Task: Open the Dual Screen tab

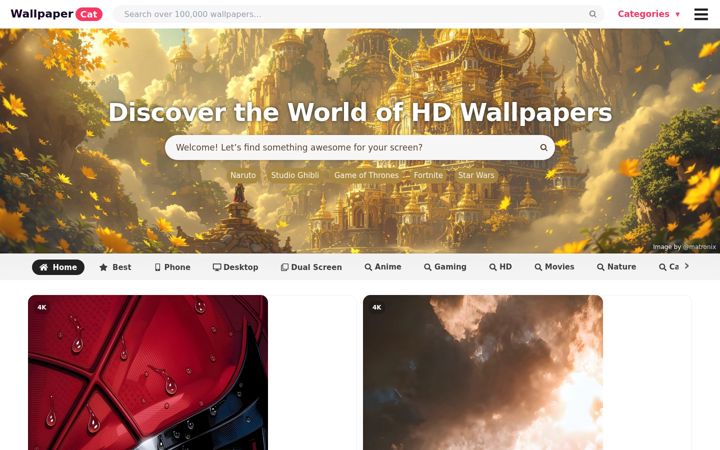Action: tap(311, 267)
